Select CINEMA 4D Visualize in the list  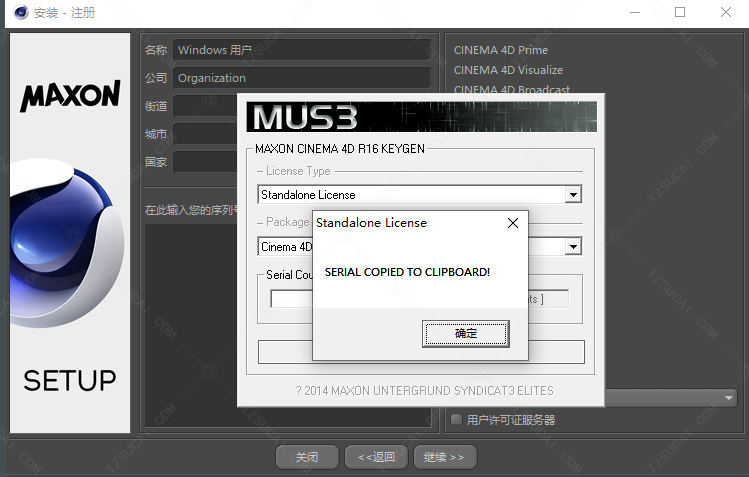508,70
